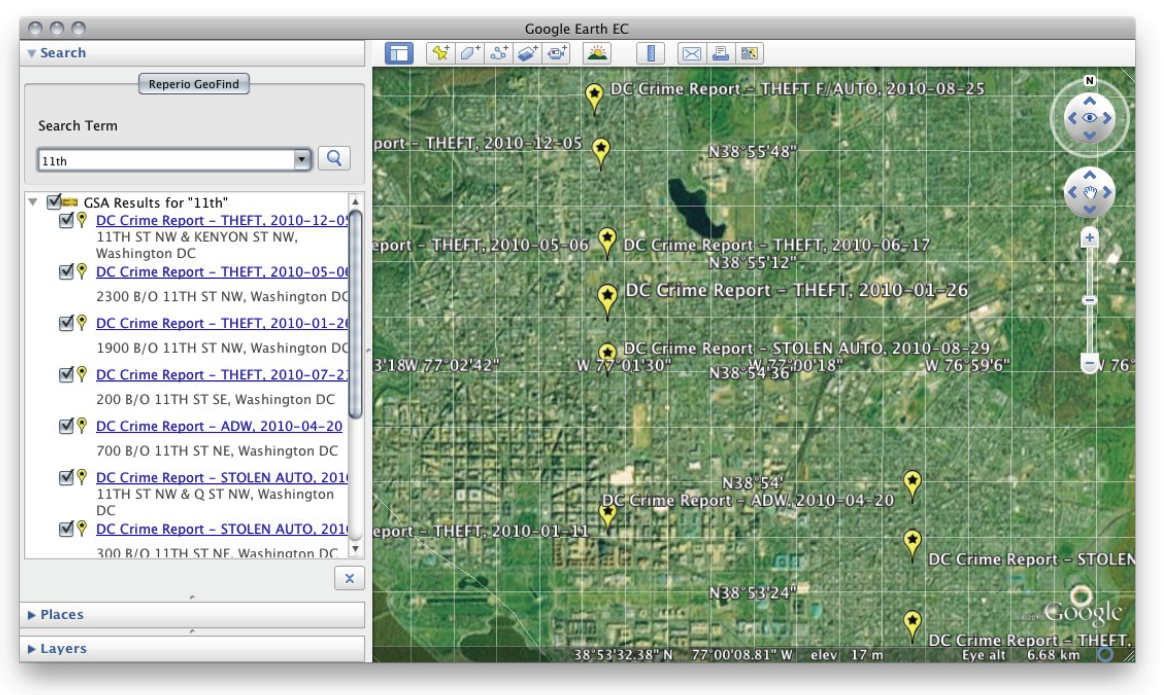Open the ADW, 2010-04-20 crime report link

pos(219,426)
